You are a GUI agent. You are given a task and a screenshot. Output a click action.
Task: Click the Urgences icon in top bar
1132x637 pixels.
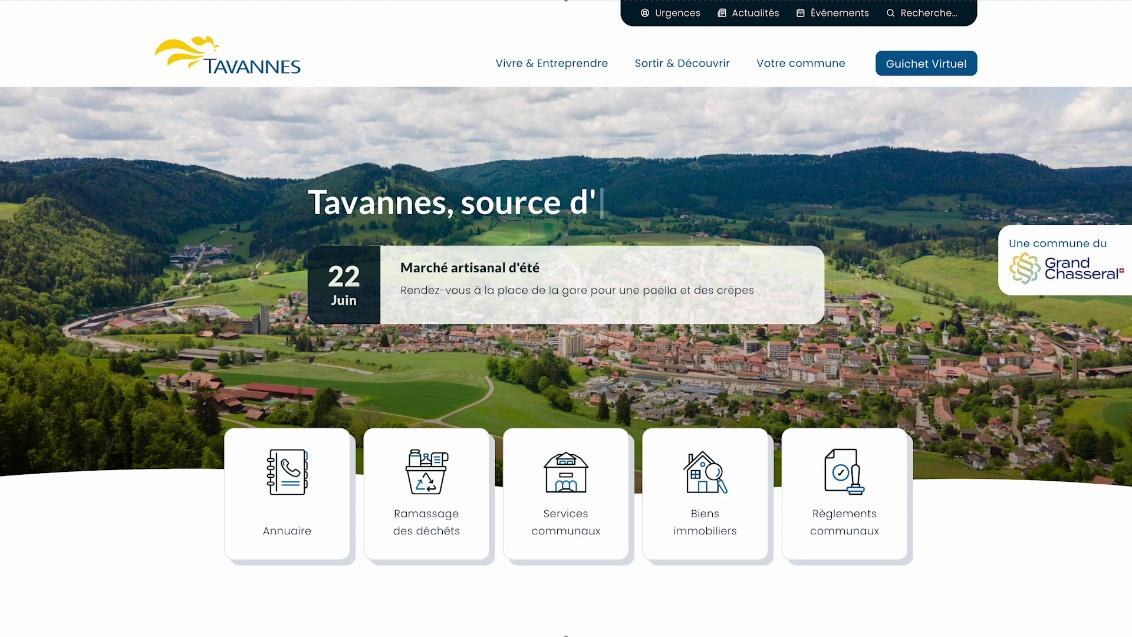(645, 13)
